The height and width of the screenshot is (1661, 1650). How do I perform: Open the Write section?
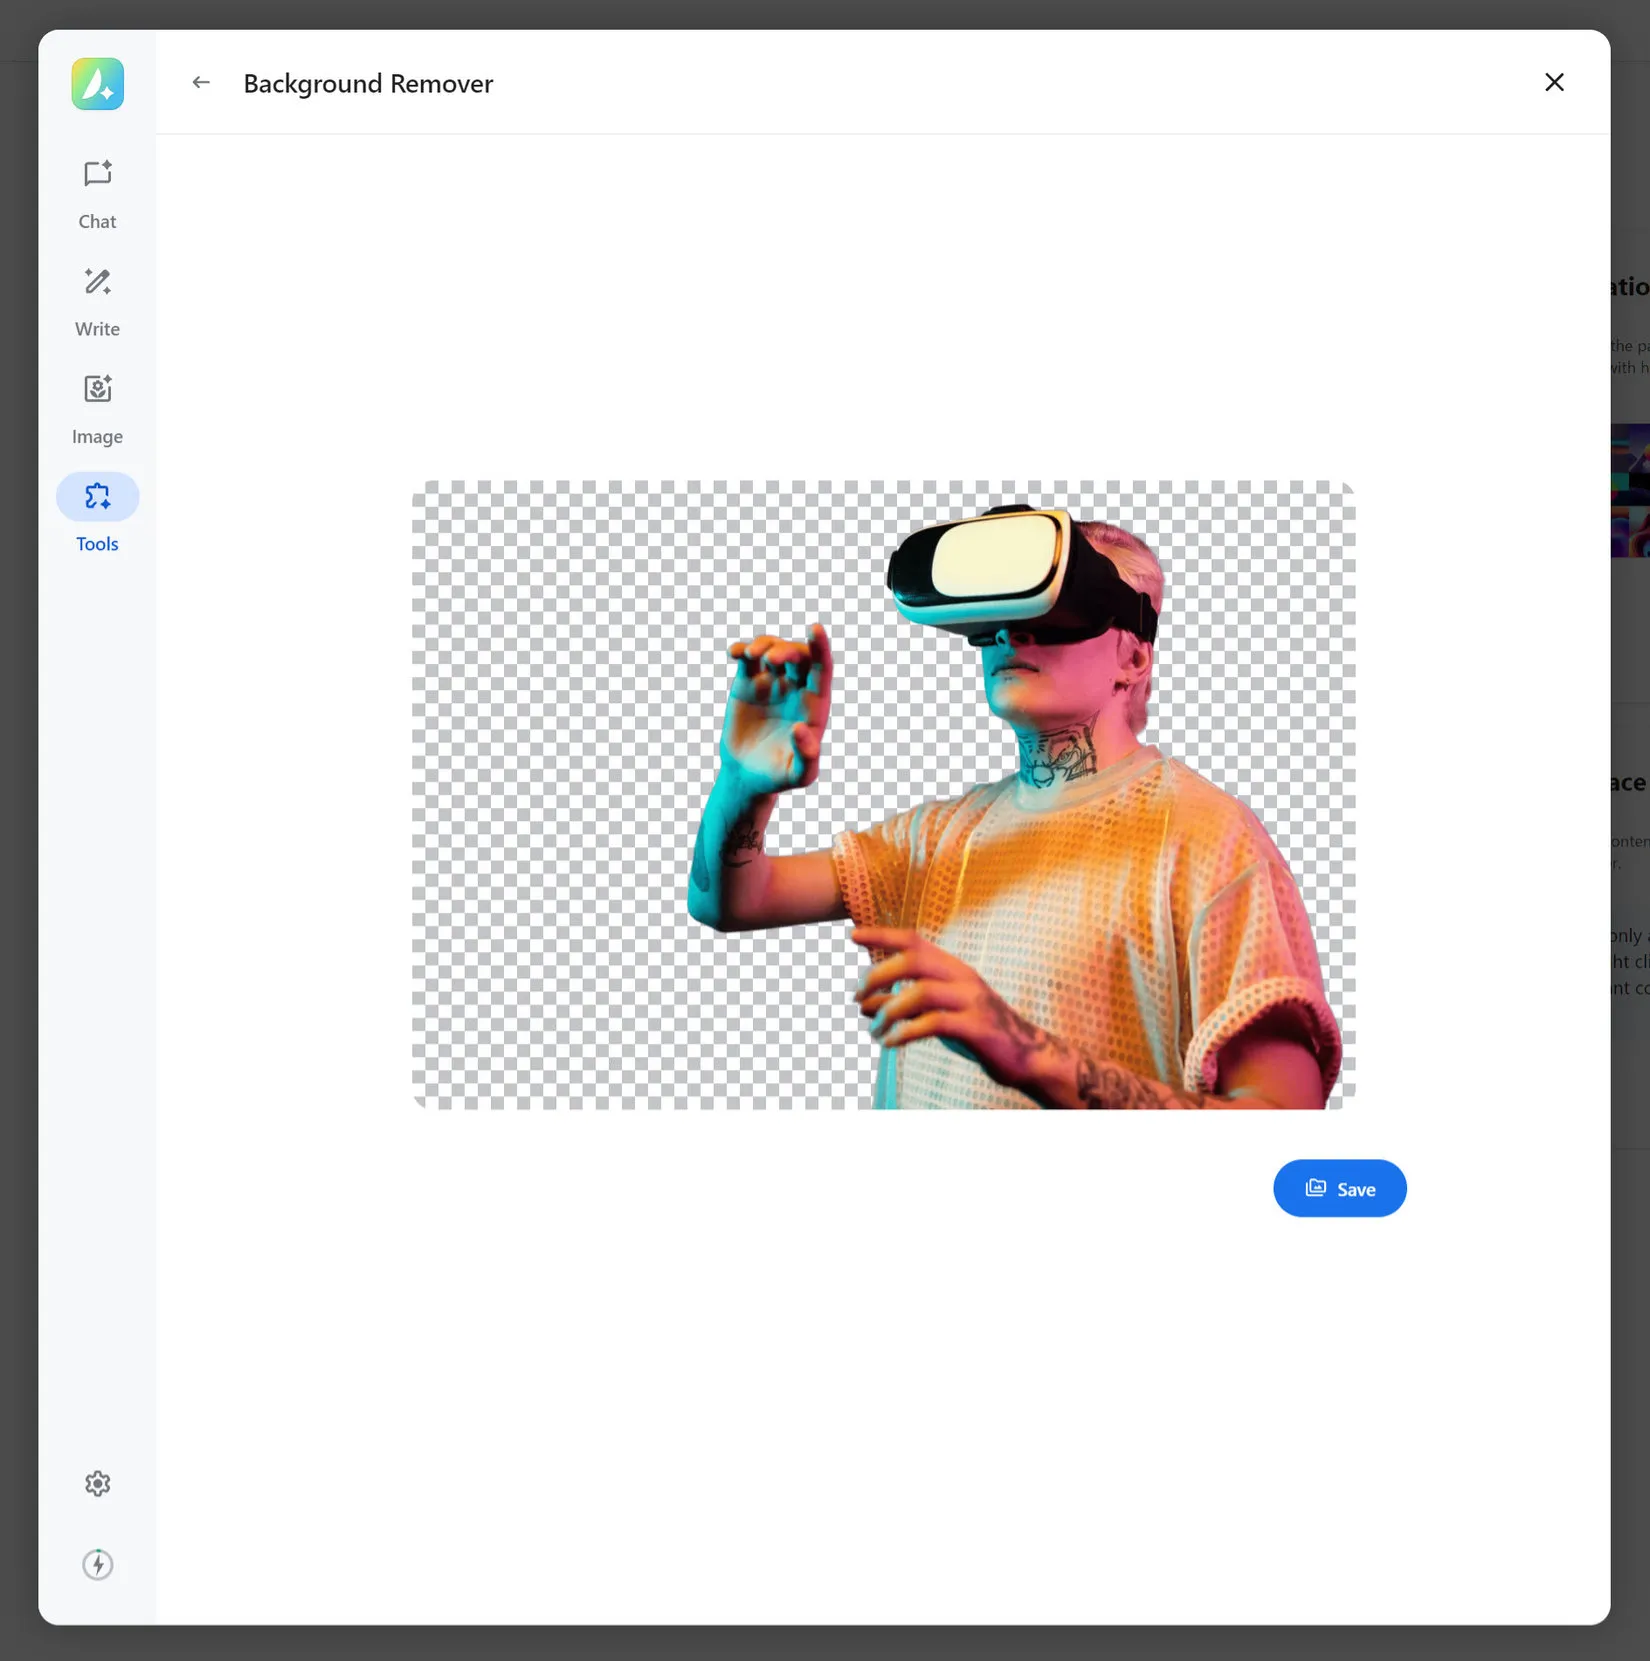click(97, 302)
